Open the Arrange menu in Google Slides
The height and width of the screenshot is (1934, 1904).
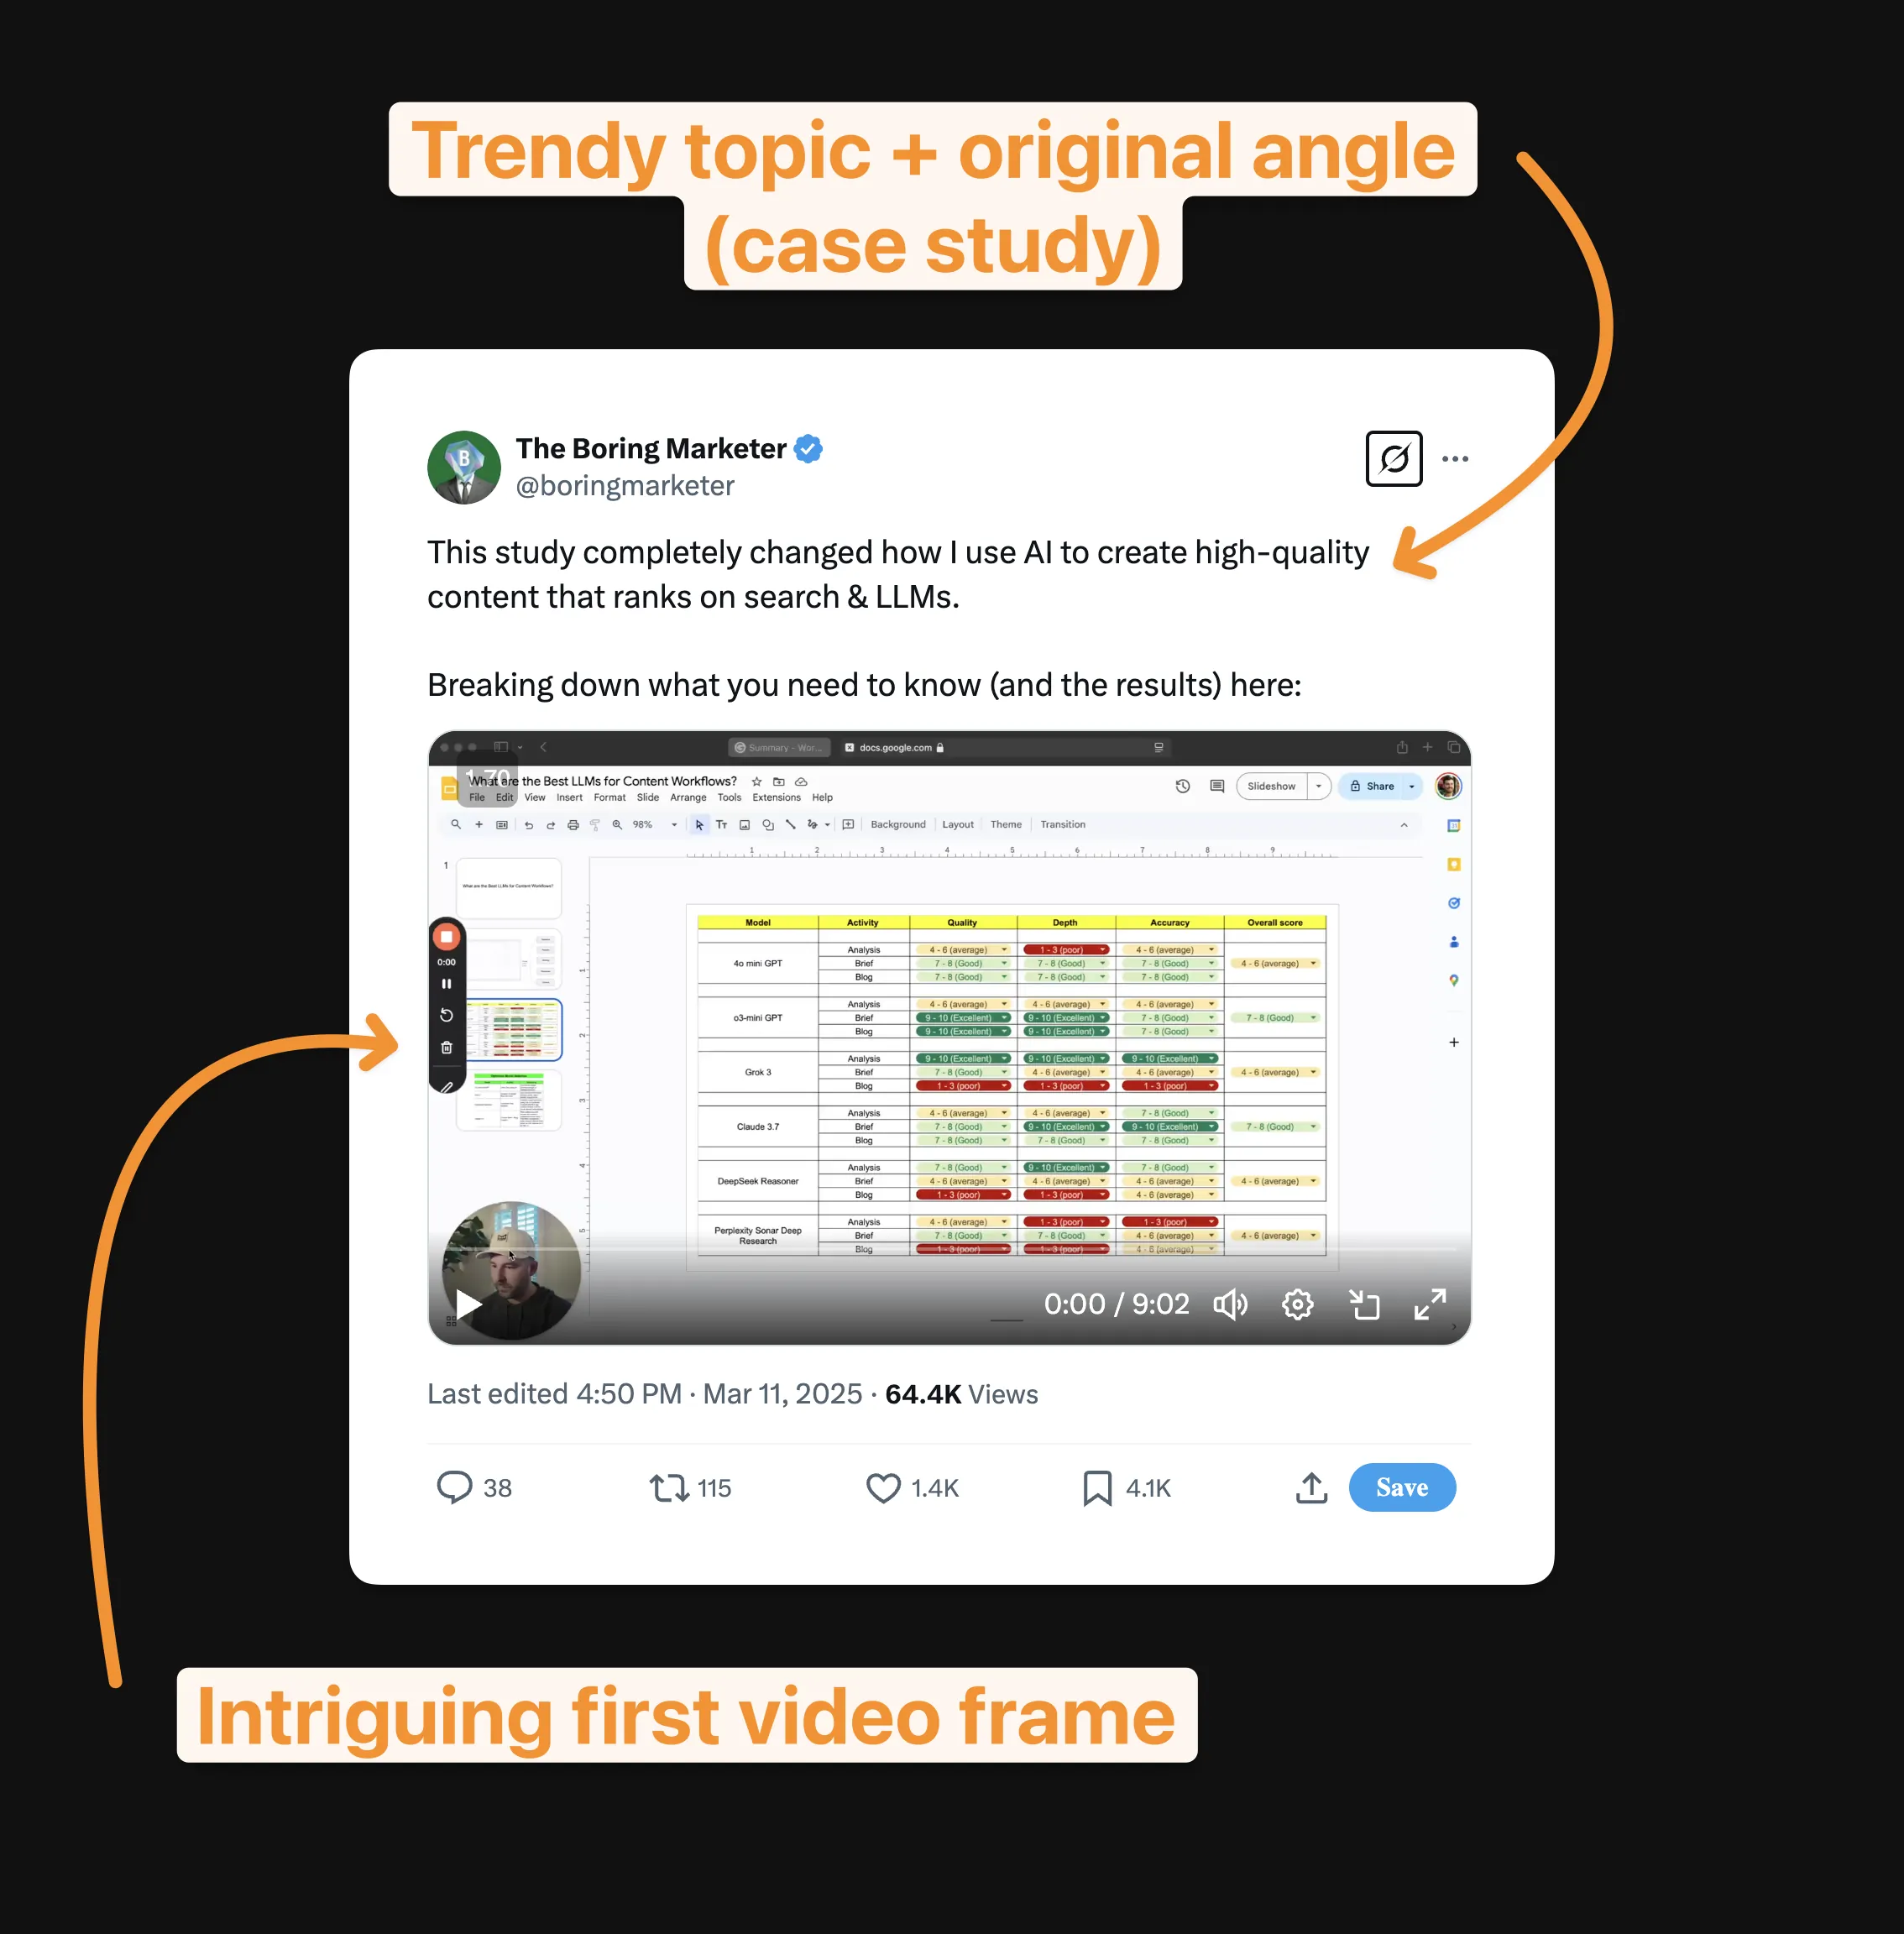[x=688, y=798]
